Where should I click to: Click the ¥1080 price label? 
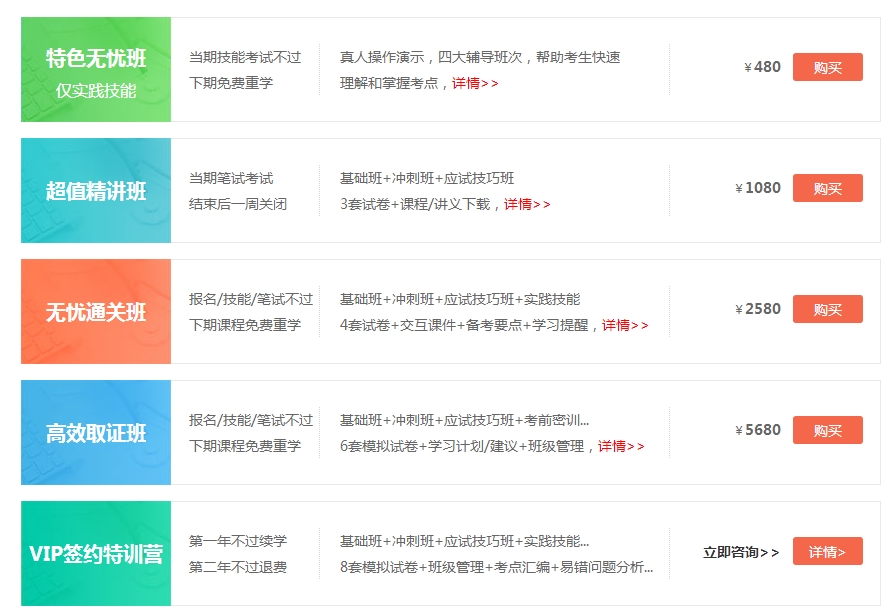coord(758,188)
